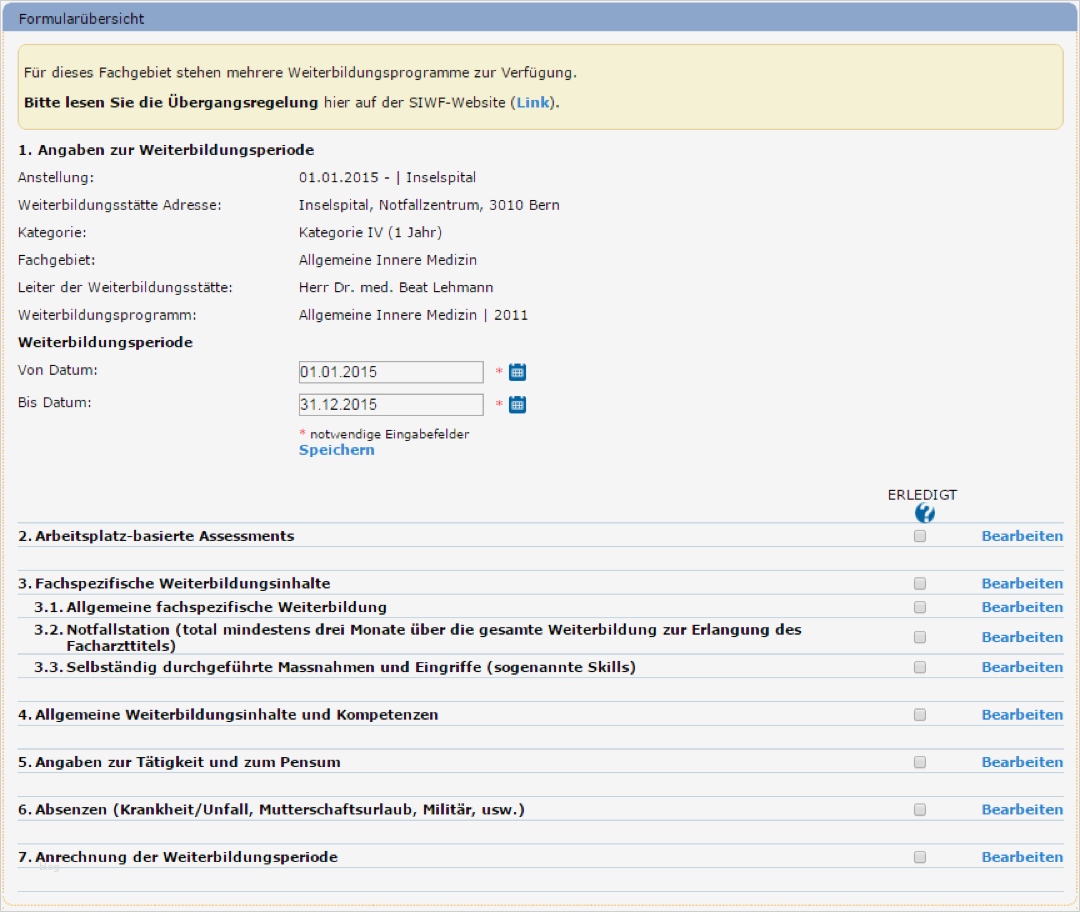Click 'Leiter der Weiterbildungsstätte:' label
The height and width of the screenshot is (912, 1080).
click(125, 287)
